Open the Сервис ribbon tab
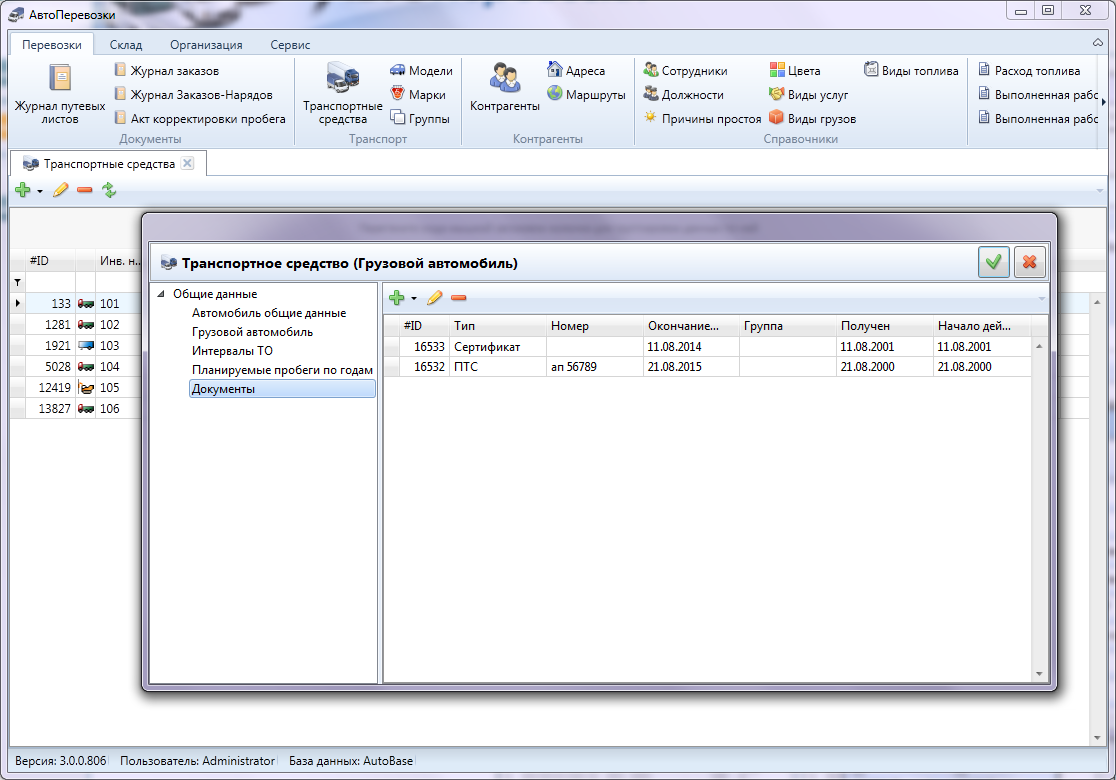The height and width of the screenshot is (780, 1116). click(x=290, y=45)
